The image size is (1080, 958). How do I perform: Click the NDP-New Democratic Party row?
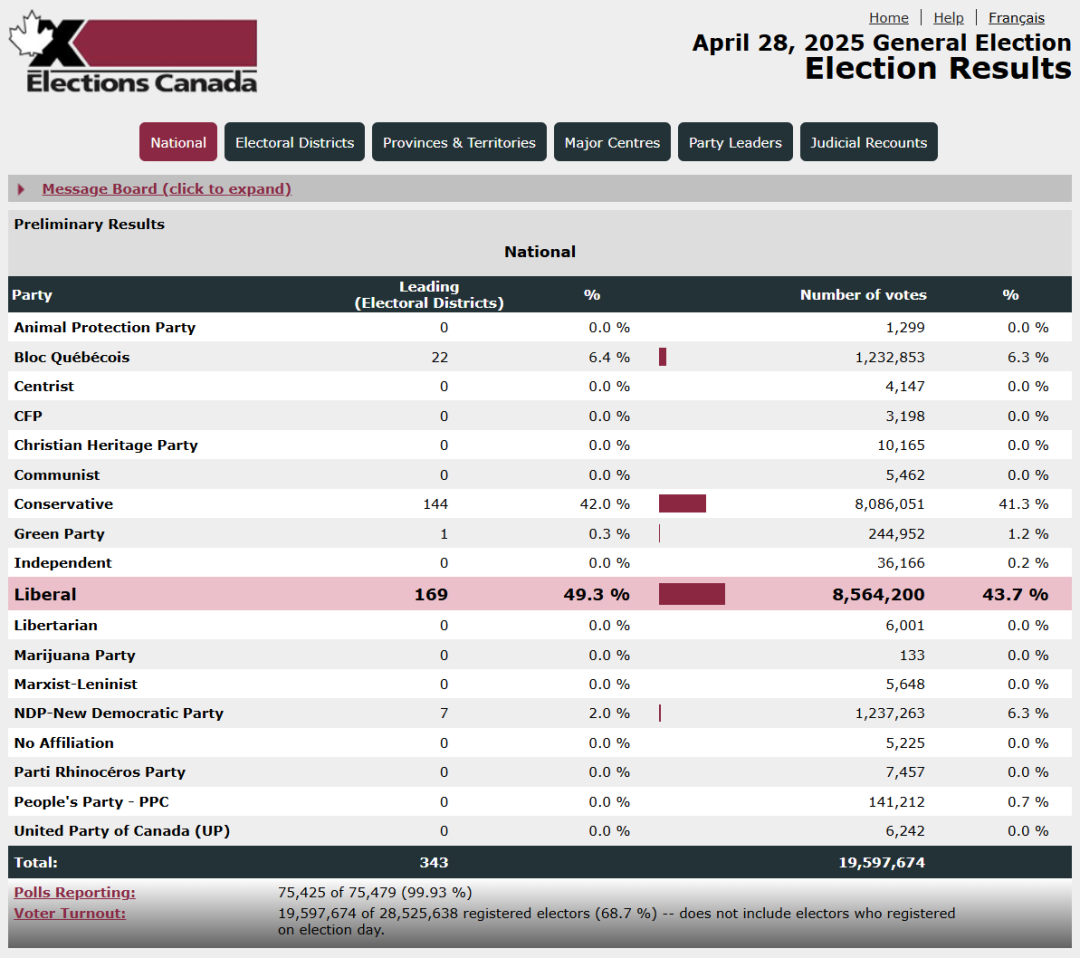tap(539, 713)
